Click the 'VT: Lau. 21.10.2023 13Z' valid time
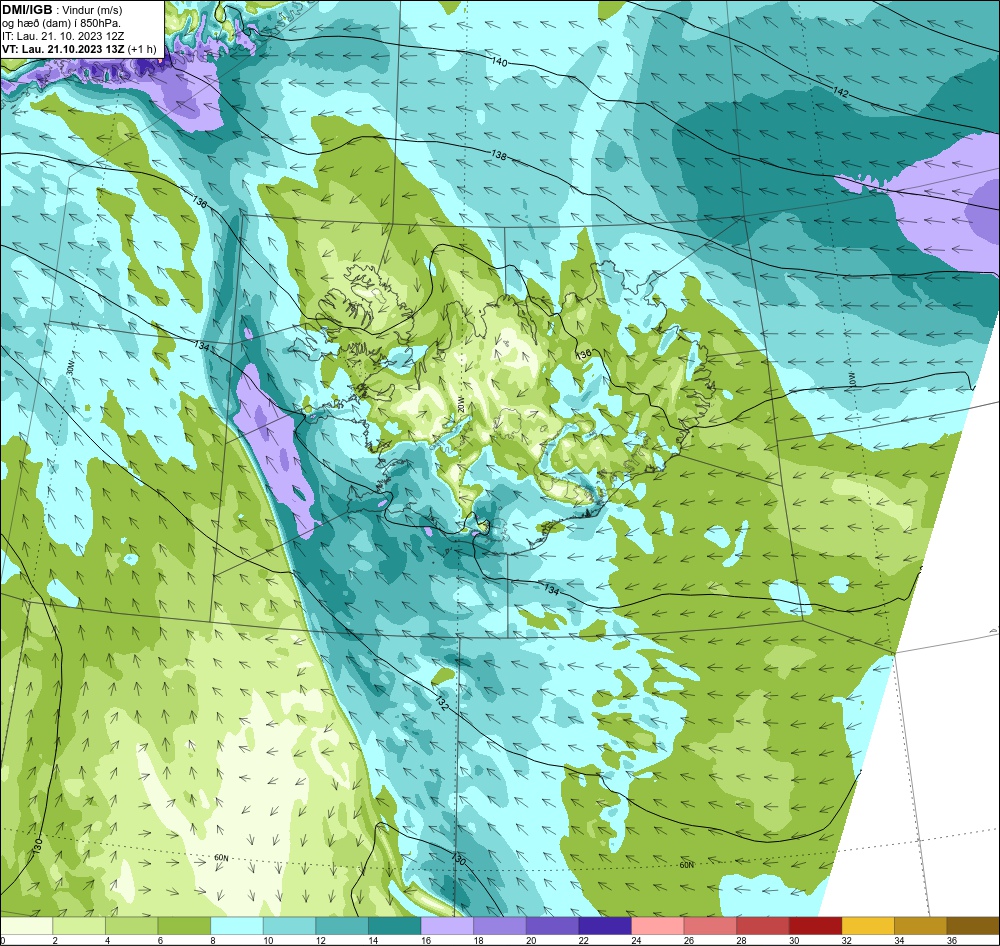 tap(63, 49)
